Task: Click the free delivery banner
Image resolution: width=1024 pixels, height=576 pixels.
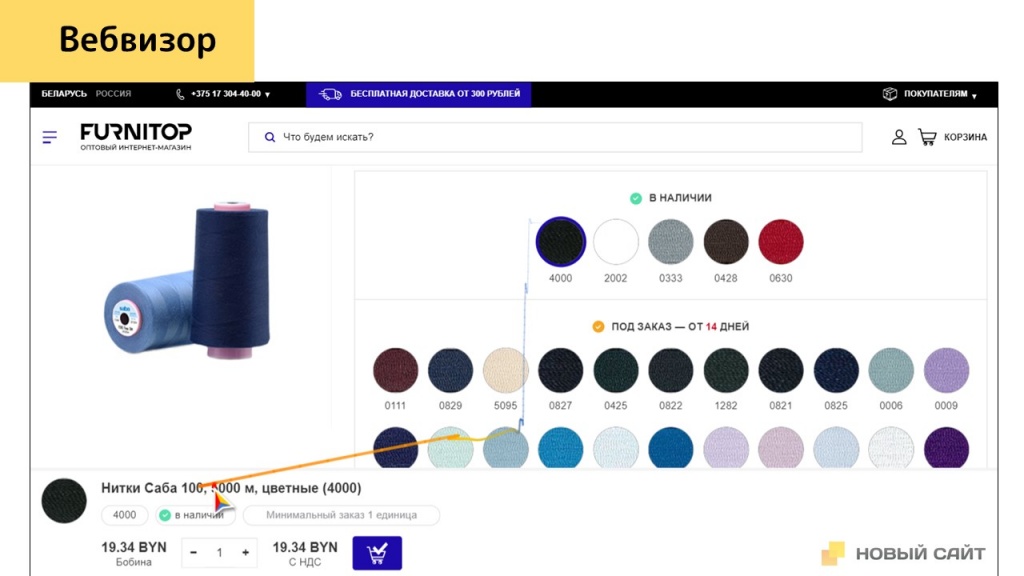Action: [434, 94]
